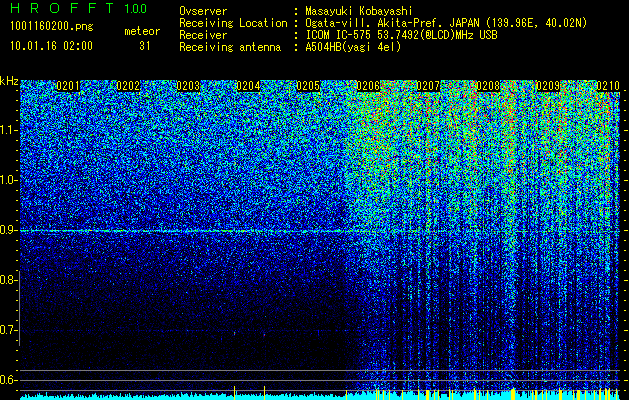Click the observer name Masayuki Kobayashi

coord(359,11)
